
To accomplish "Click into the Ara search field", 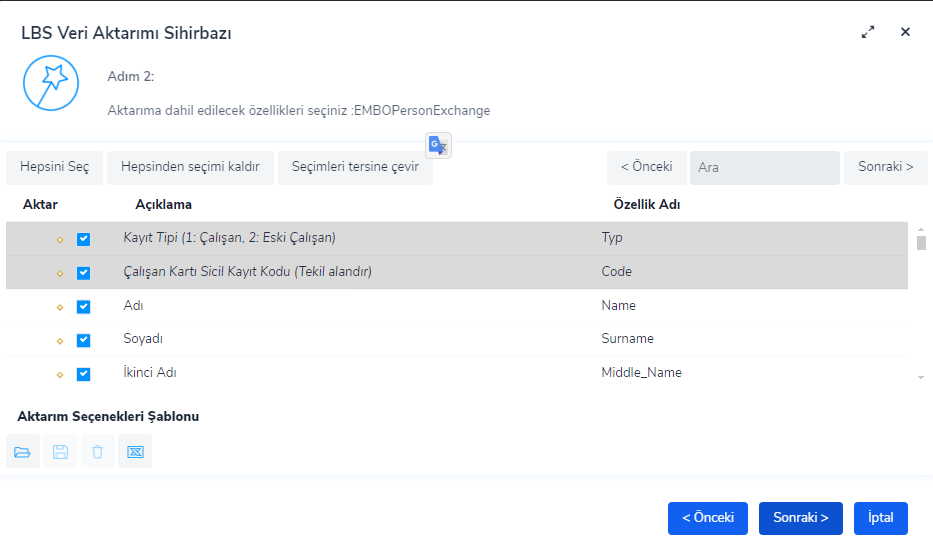I will (764, 167).
